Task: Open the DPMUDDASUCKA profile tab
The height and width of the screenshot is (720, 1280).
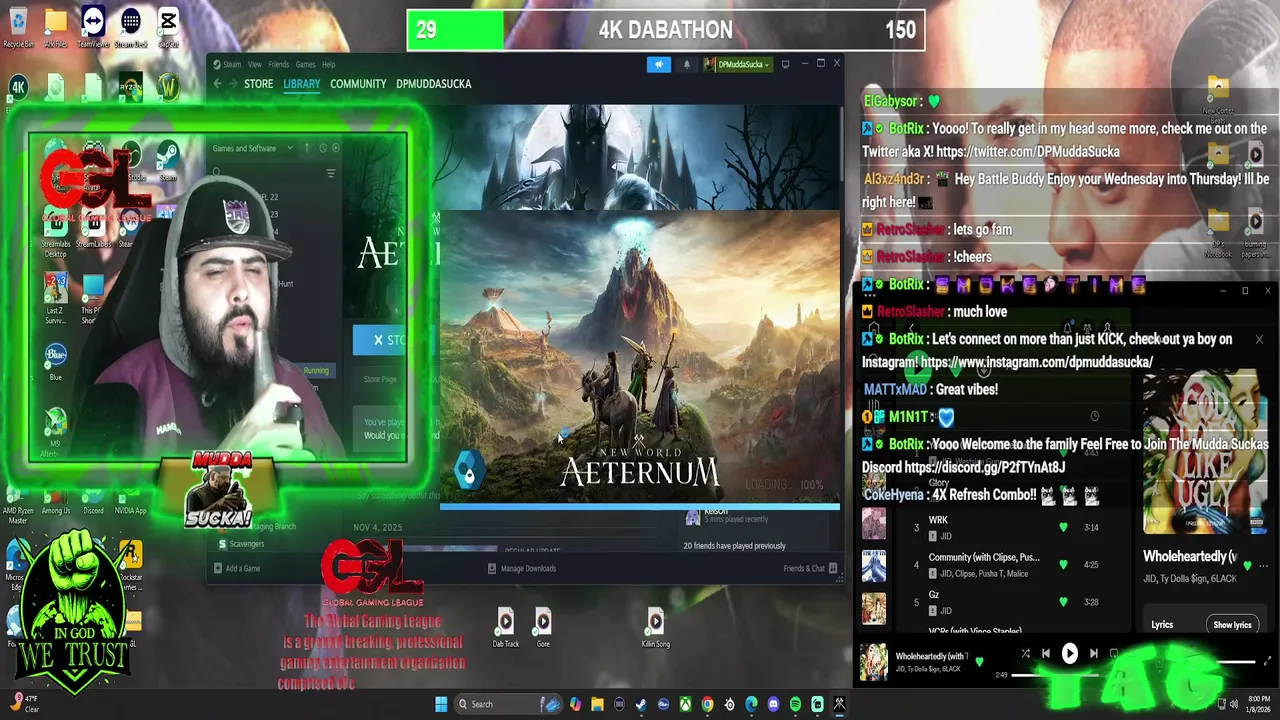Action: 433,84
